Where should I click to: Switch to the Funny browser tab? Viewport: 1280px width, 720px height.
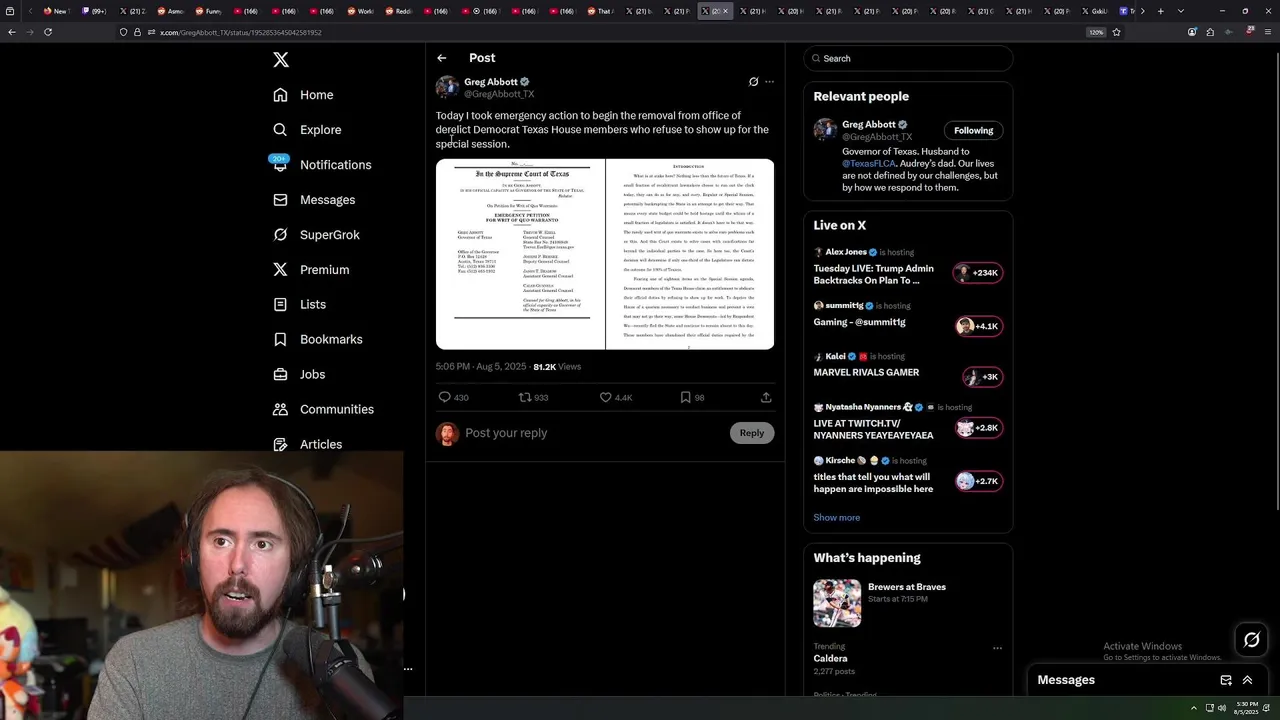click(x=209, y=11)
